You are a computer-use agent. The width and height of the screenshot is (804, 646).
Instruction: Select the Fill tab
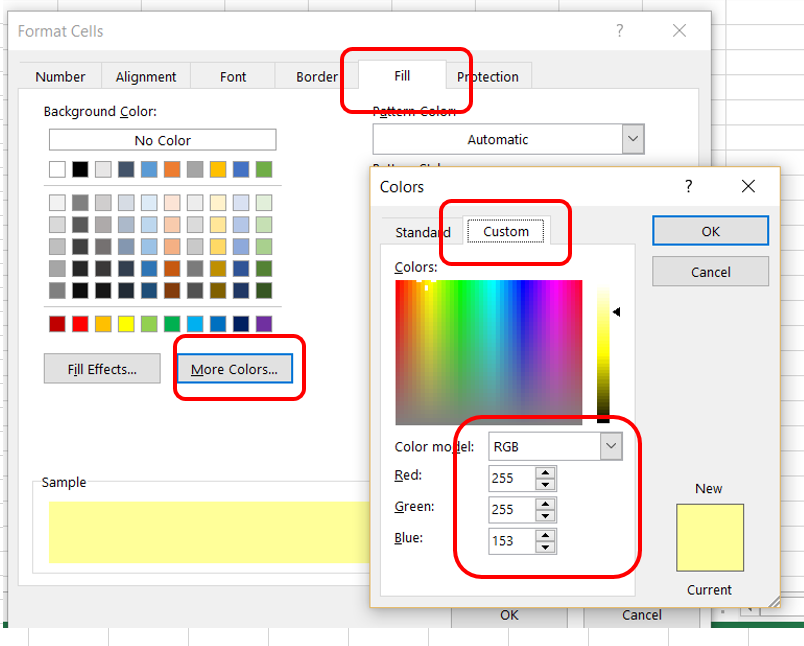tap(402, 76)
